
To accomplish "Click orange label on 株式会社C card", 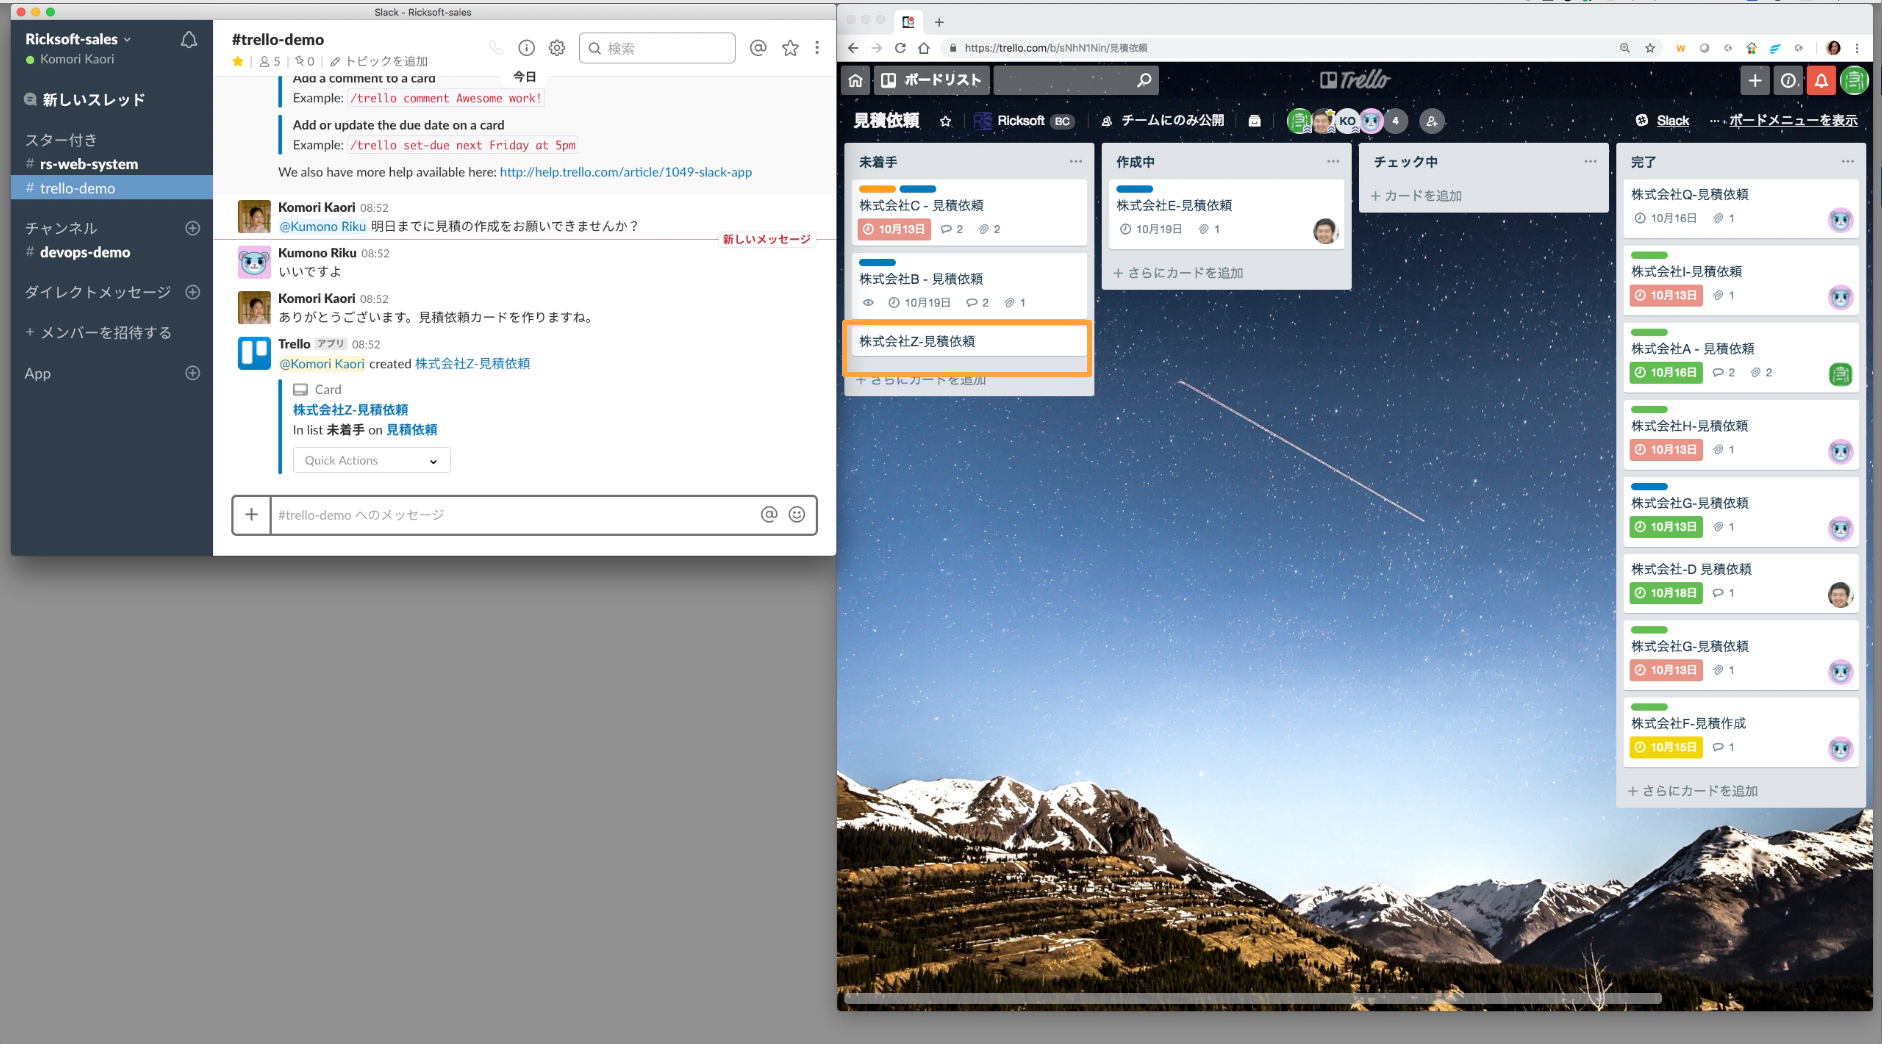I will pyautogui.click(x=877, y=189).
